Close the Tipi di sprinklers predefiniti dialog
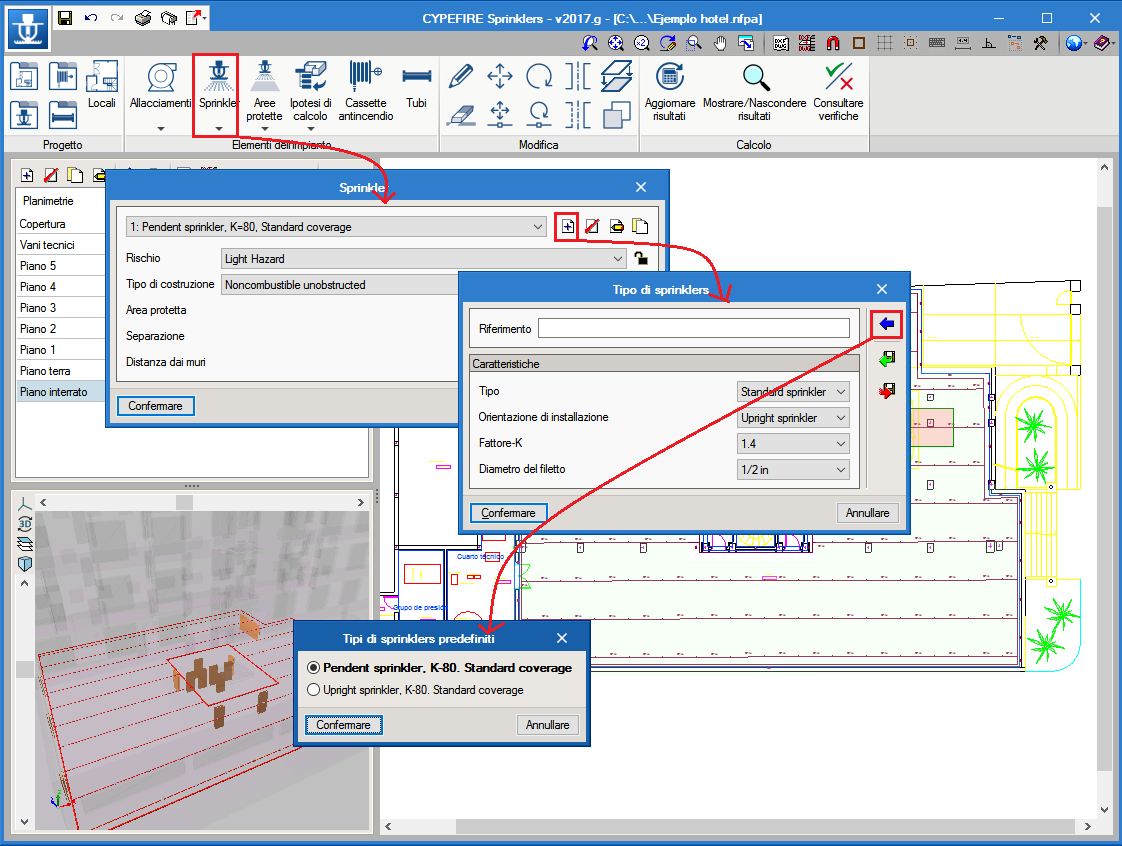 tap(562, 638)
